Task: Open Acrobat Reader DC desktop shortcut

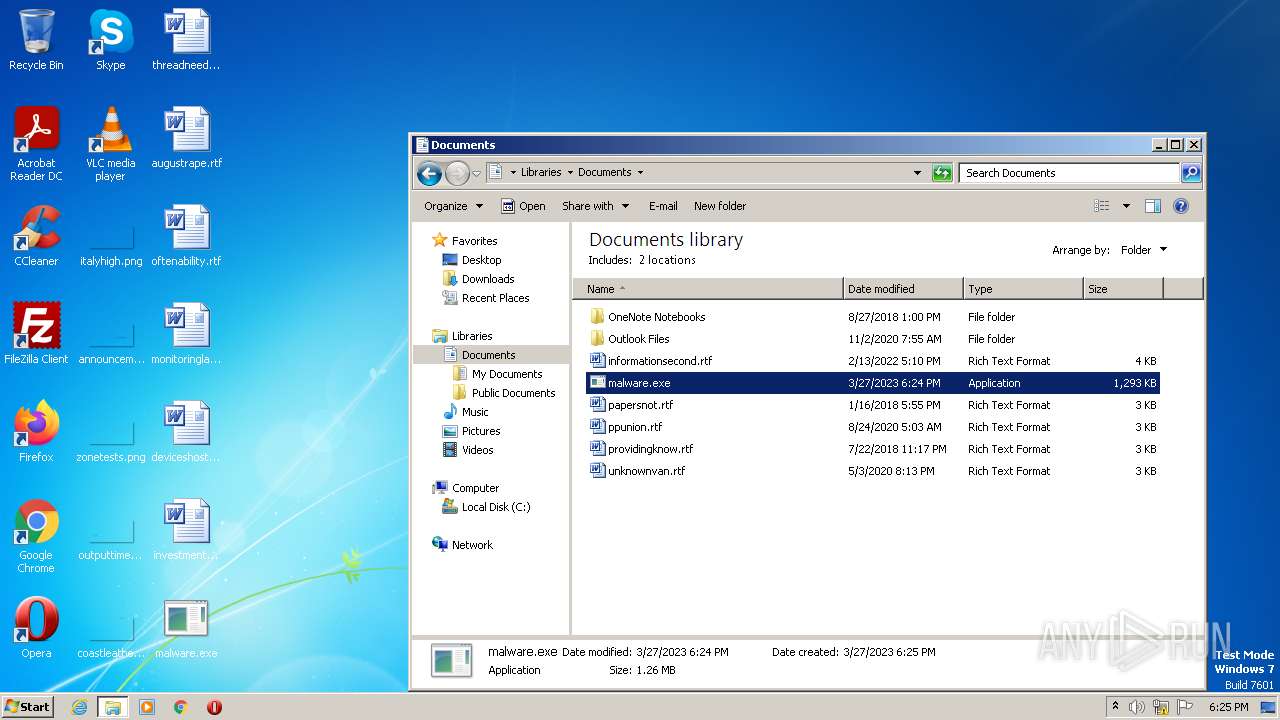Action: pos(36,143)
